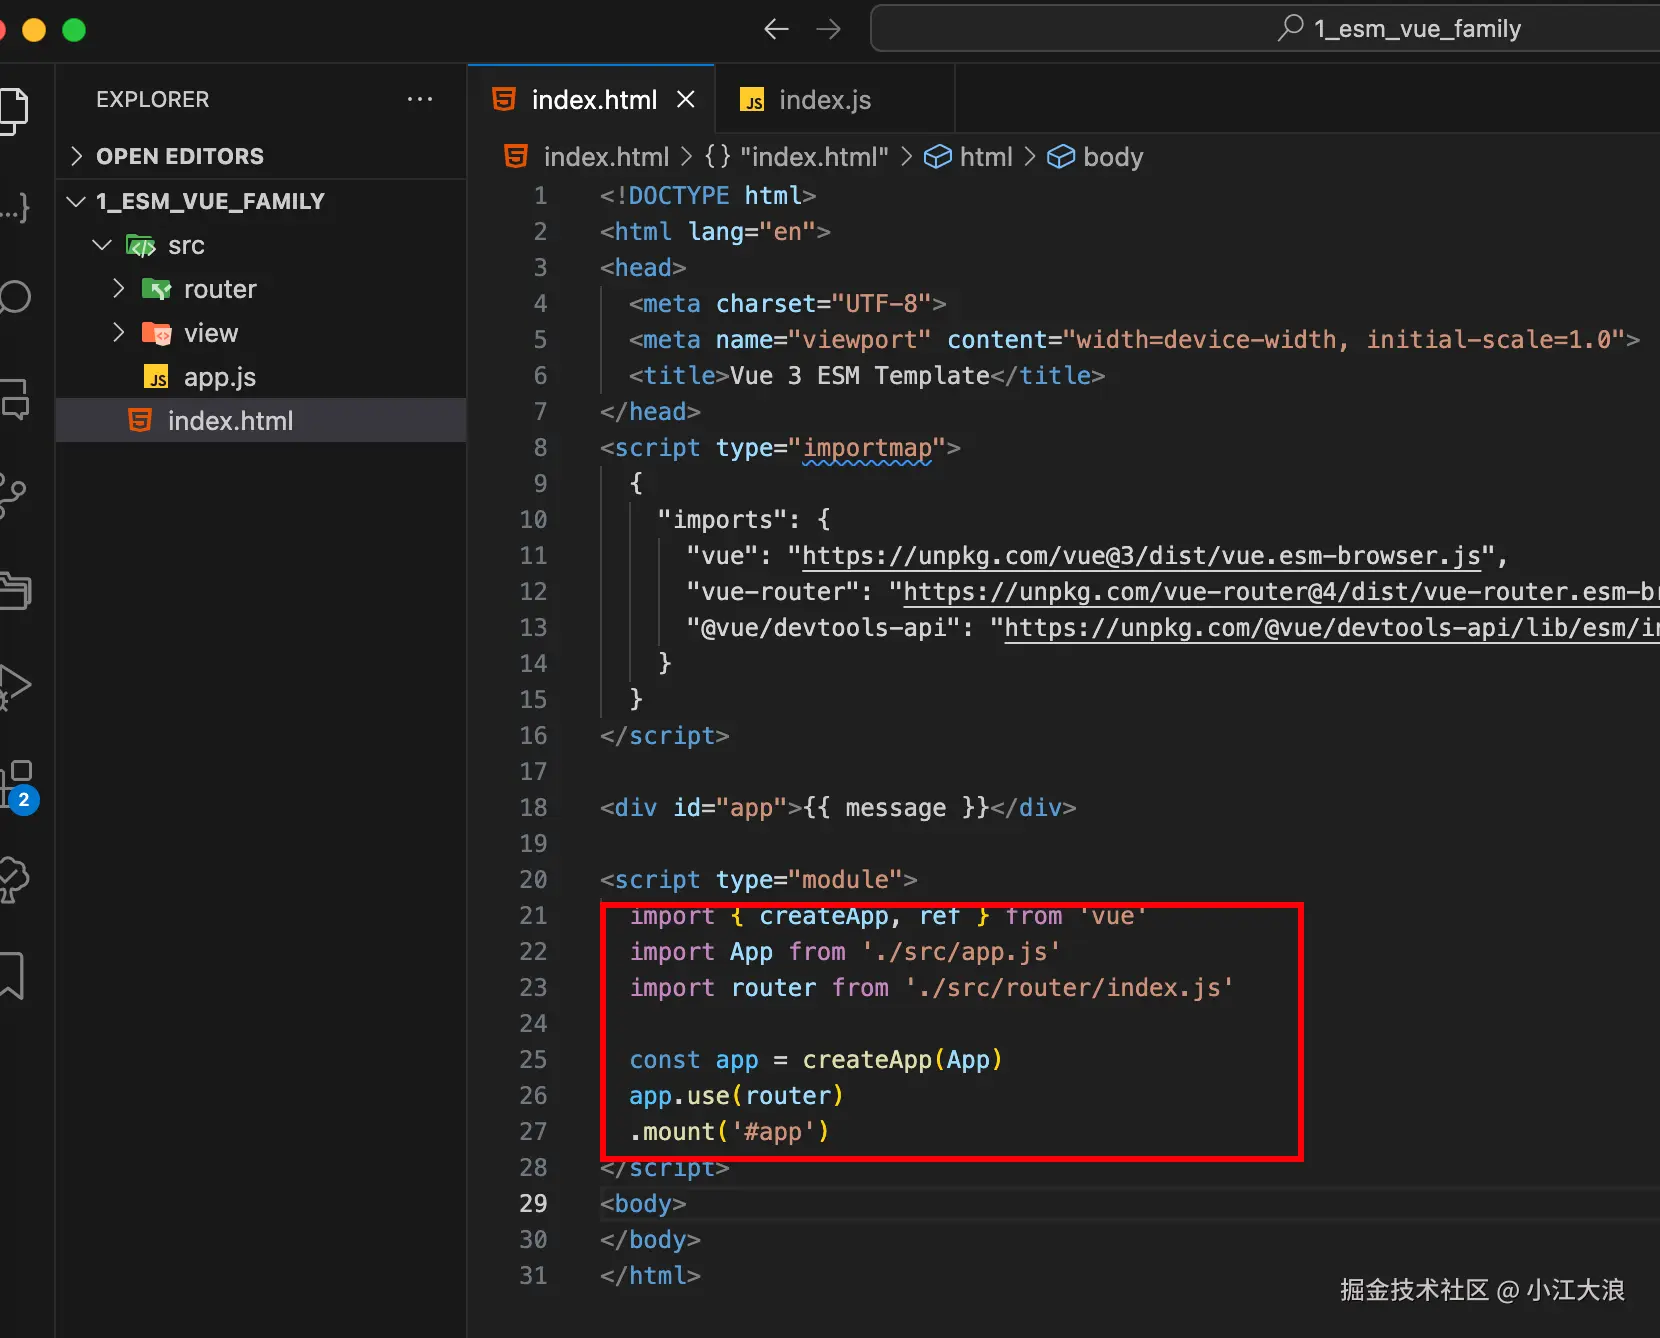This screenshot has width=1660, height=1338.
Task: Click the router folder icon
Action: 156,289
